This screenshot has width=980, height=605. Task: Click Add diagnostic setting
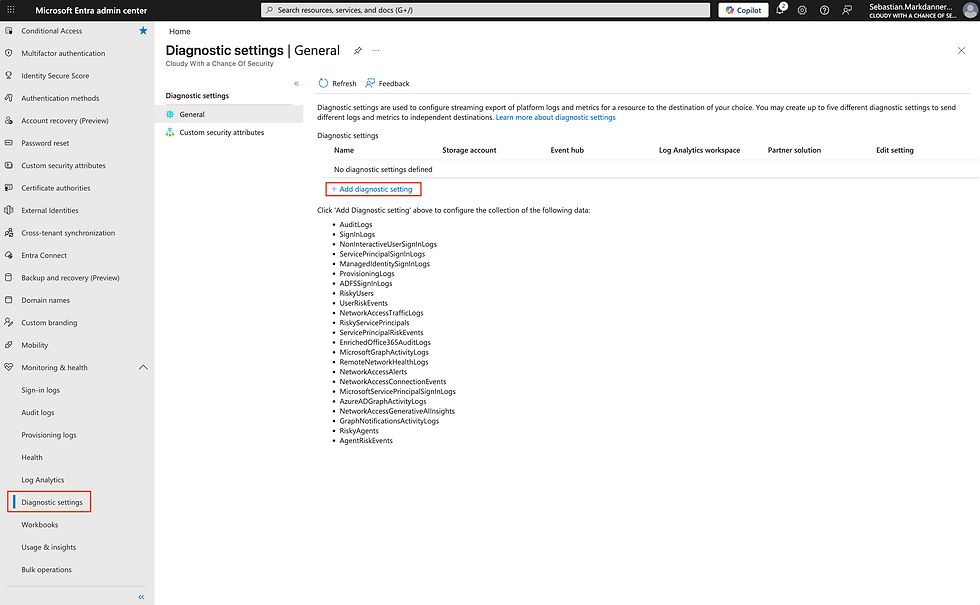pos(372,189)
